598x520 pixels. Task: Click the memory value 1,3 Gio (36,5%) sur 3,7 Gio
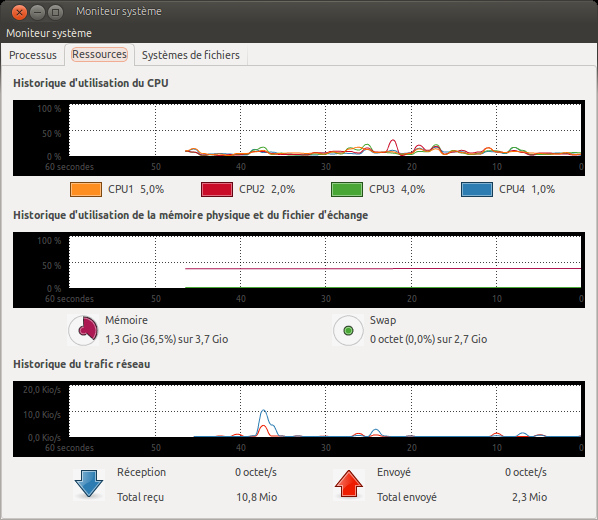pos(167,339)
